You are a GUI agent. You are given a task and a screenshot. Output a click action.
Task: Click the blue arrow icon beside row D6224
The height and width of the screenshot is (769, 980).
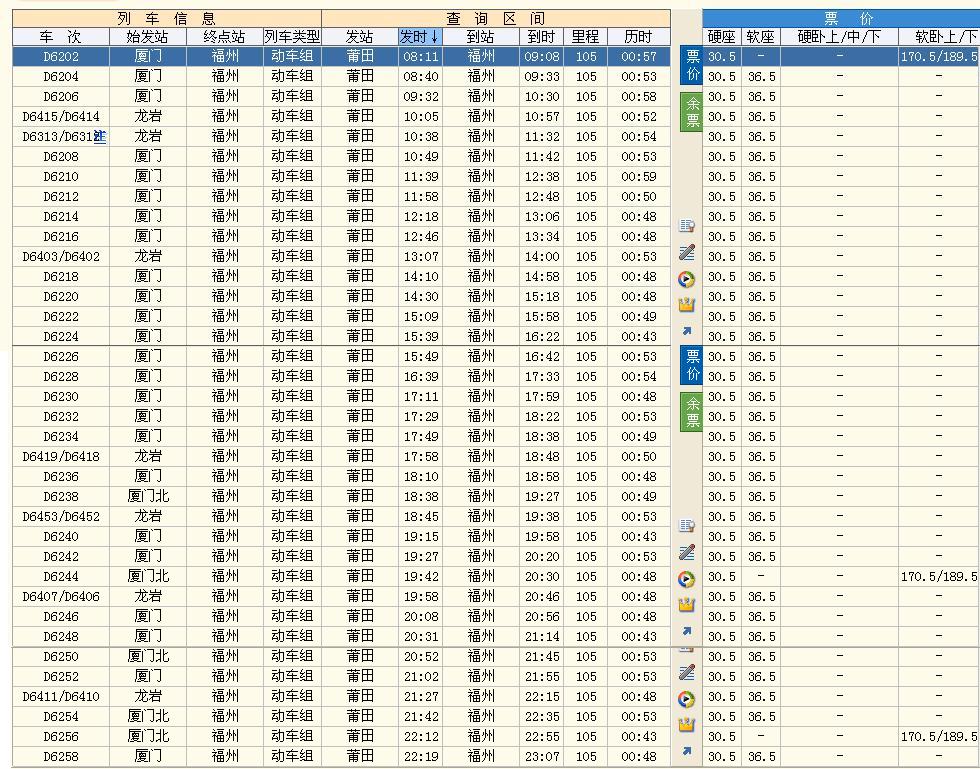pos(686,331)
